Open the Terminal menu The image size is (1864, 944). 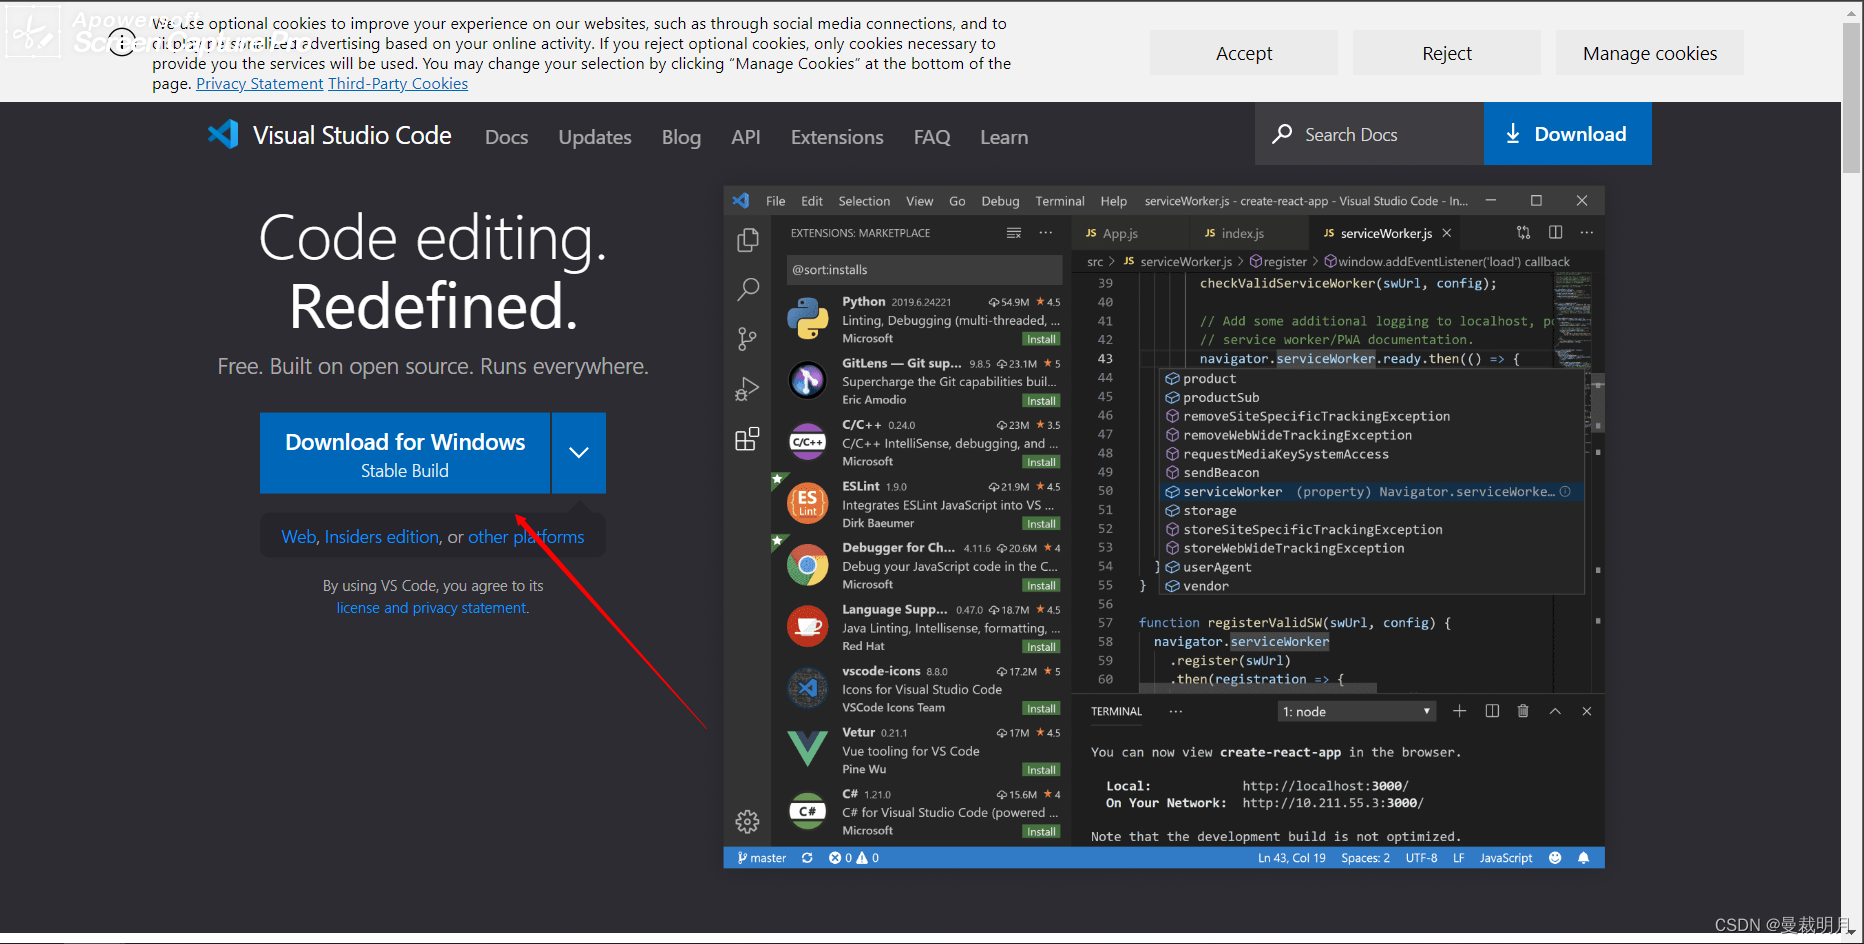[1059, 201]
